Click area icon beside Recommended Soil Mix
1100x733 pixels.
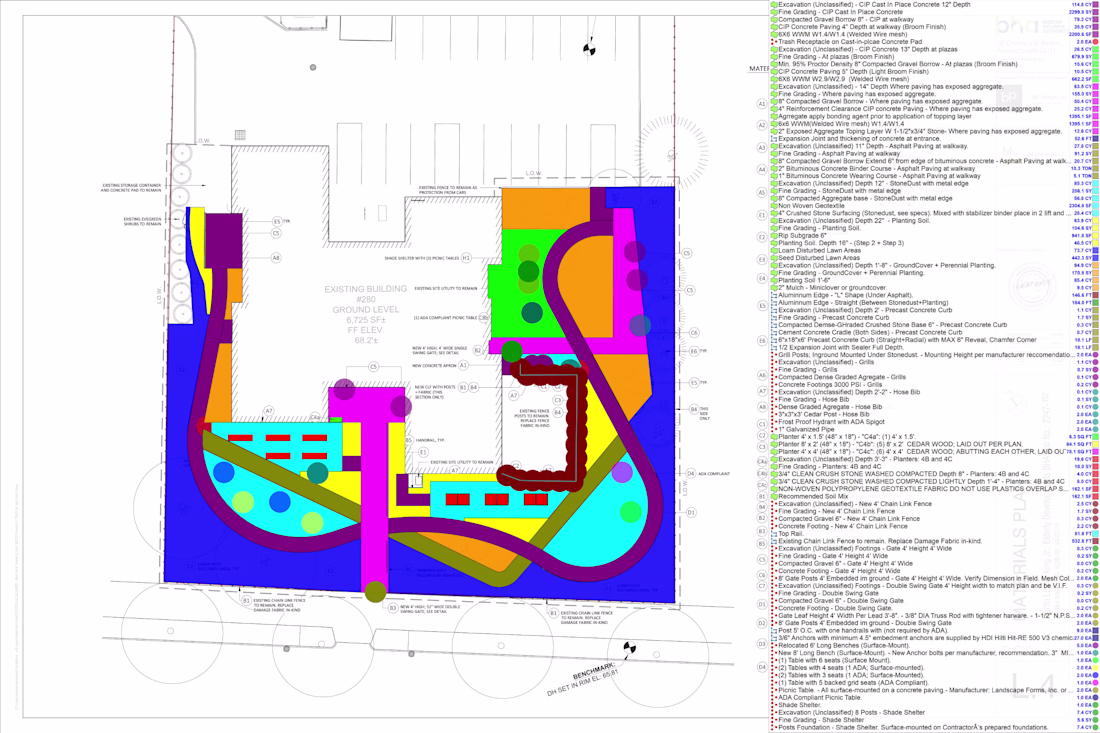click(774, 497)
